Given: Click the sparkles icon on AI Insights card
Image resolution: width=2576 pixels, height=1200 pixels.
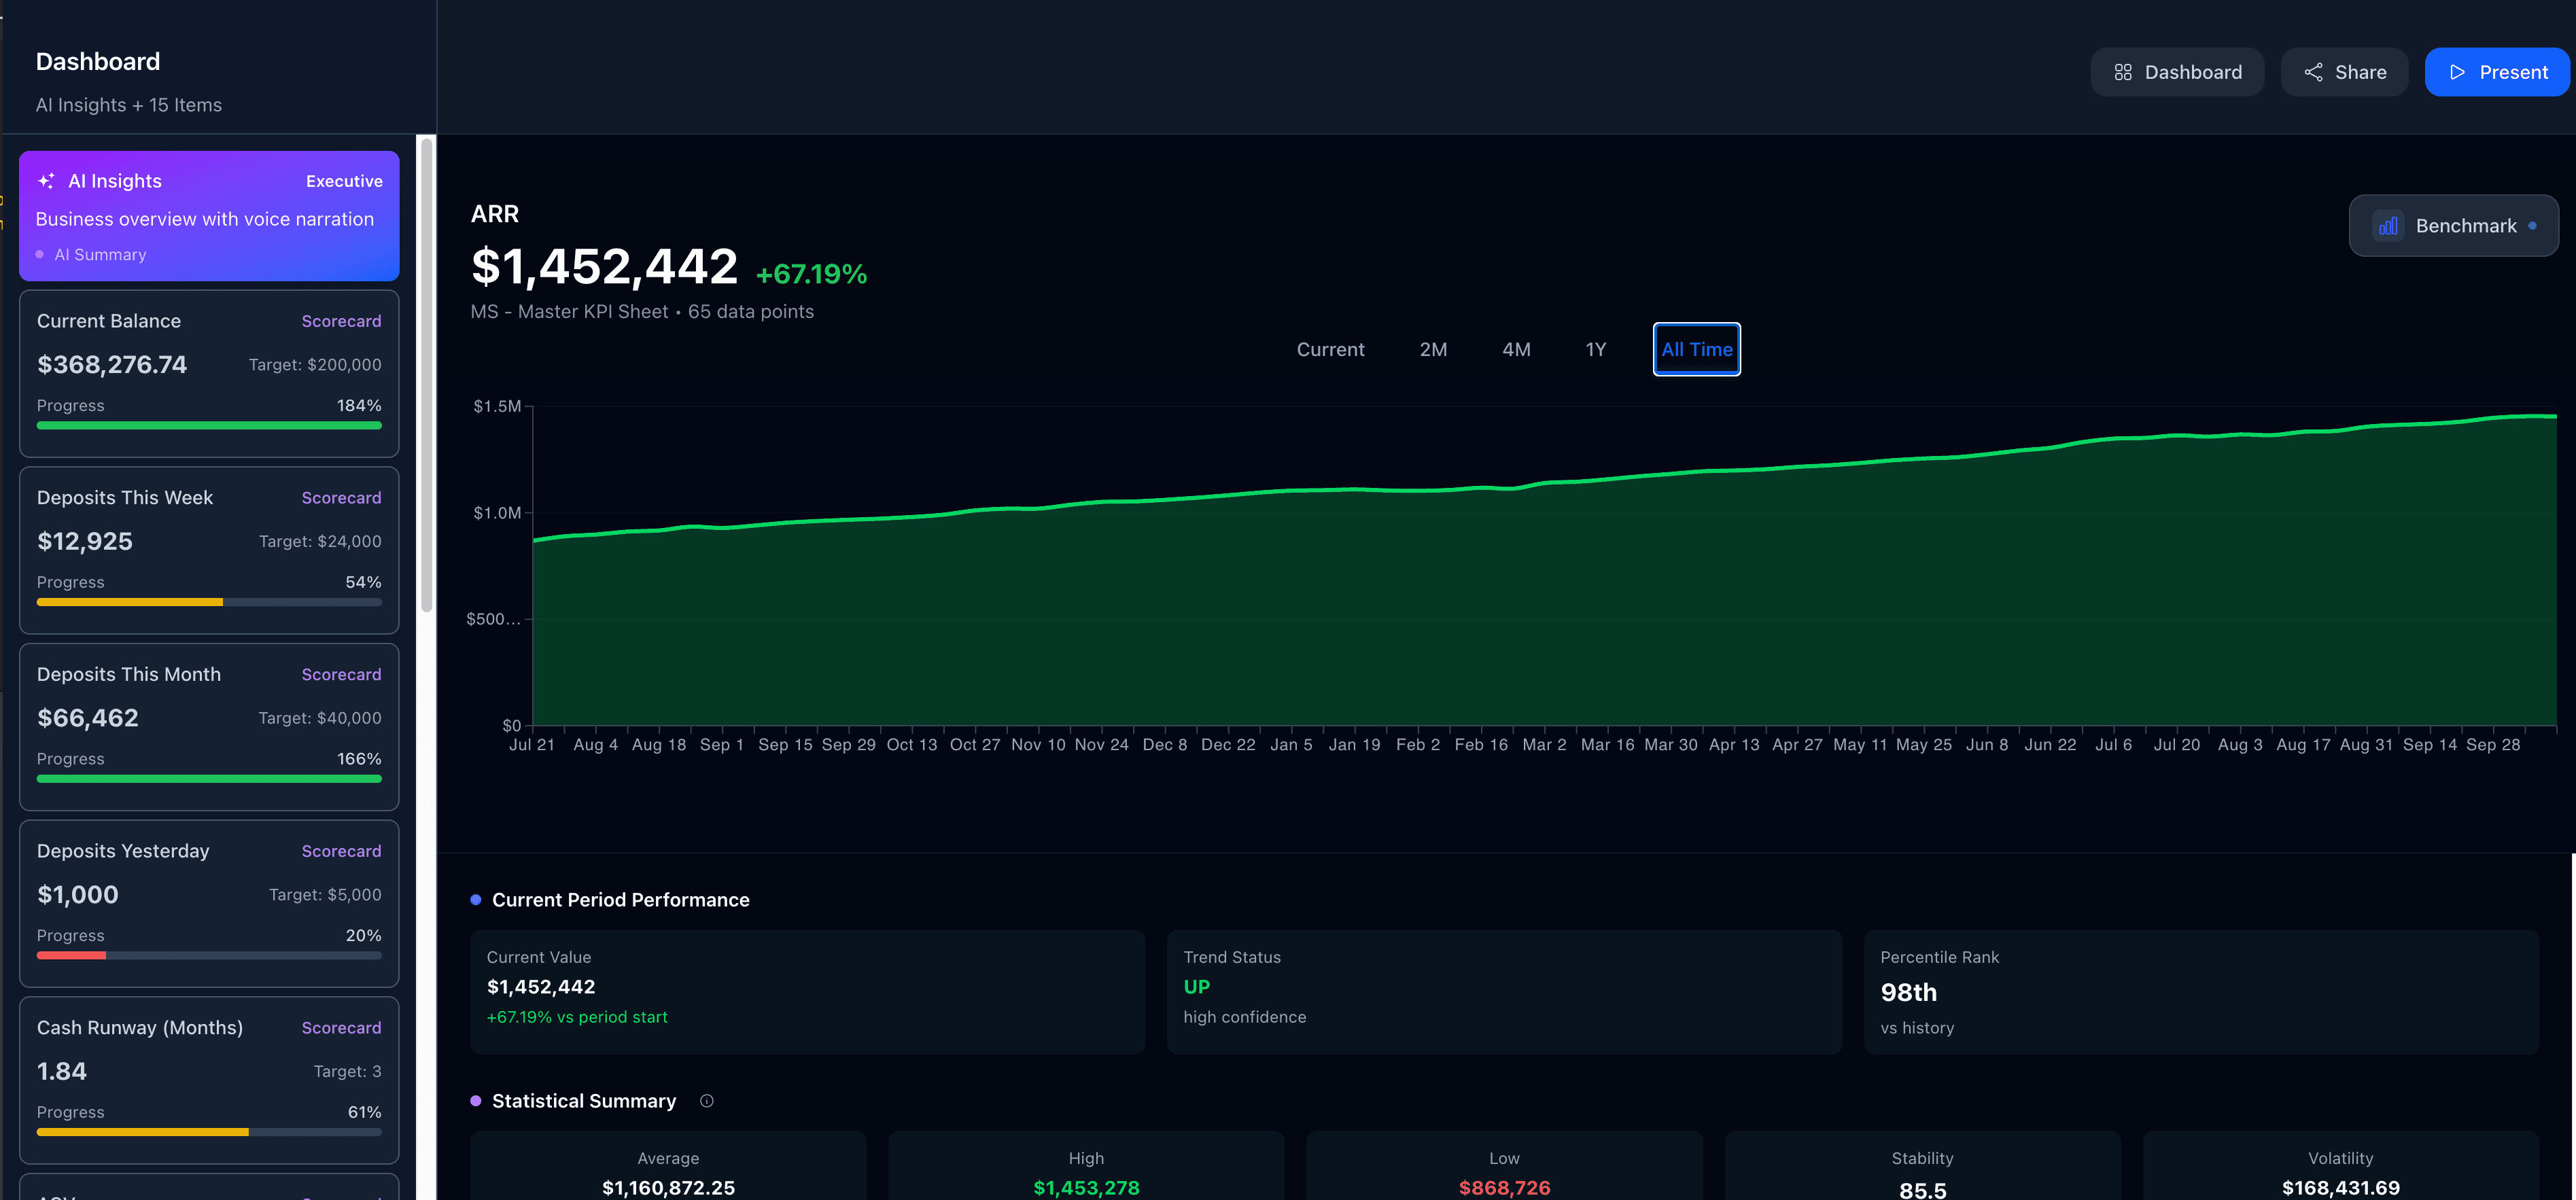Looking at the screenshot, I should (46, 181).
